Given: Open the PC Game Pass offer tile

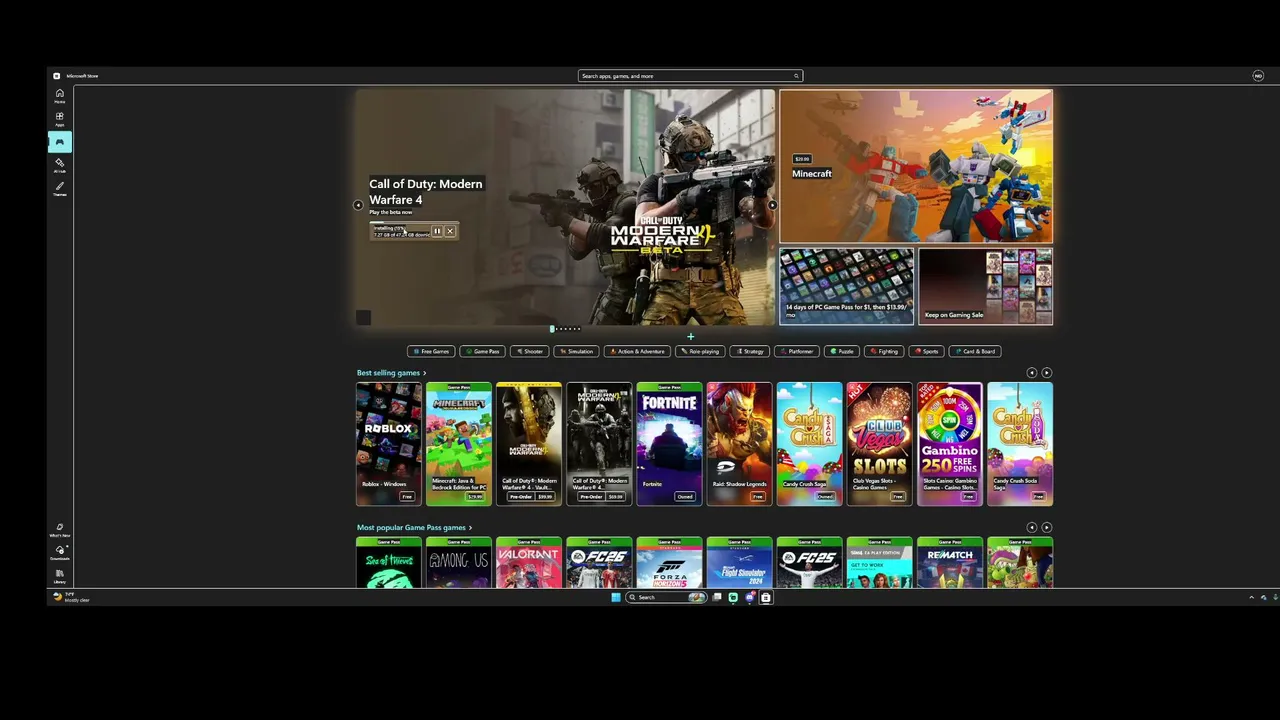Looking at the screenshot, I should point(847,286).
